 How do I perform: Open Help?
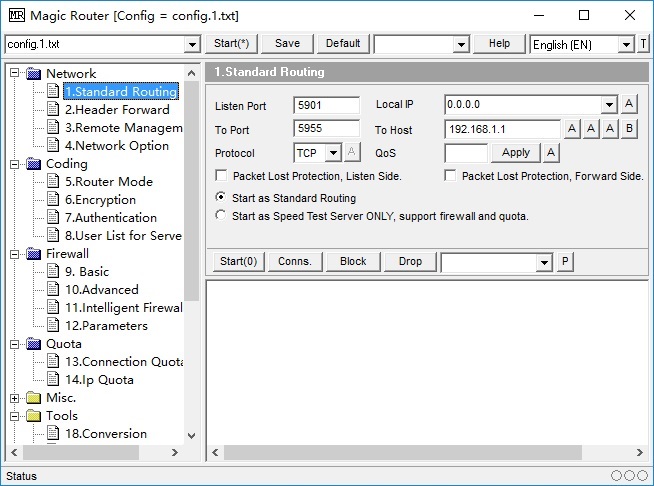pyautogui.click(x=499, y=43)
